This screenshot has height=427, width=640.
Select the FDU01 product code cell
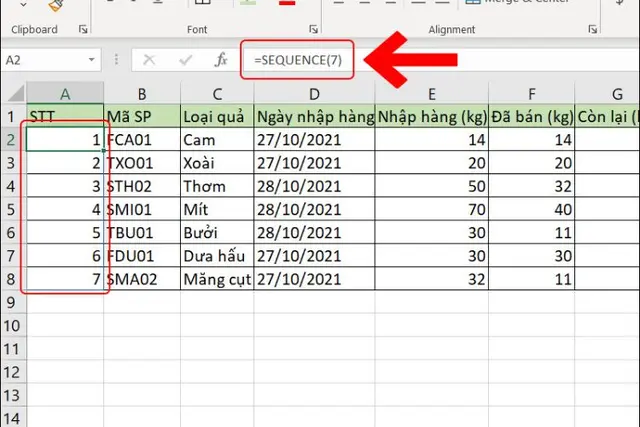[x=142, y=256]
